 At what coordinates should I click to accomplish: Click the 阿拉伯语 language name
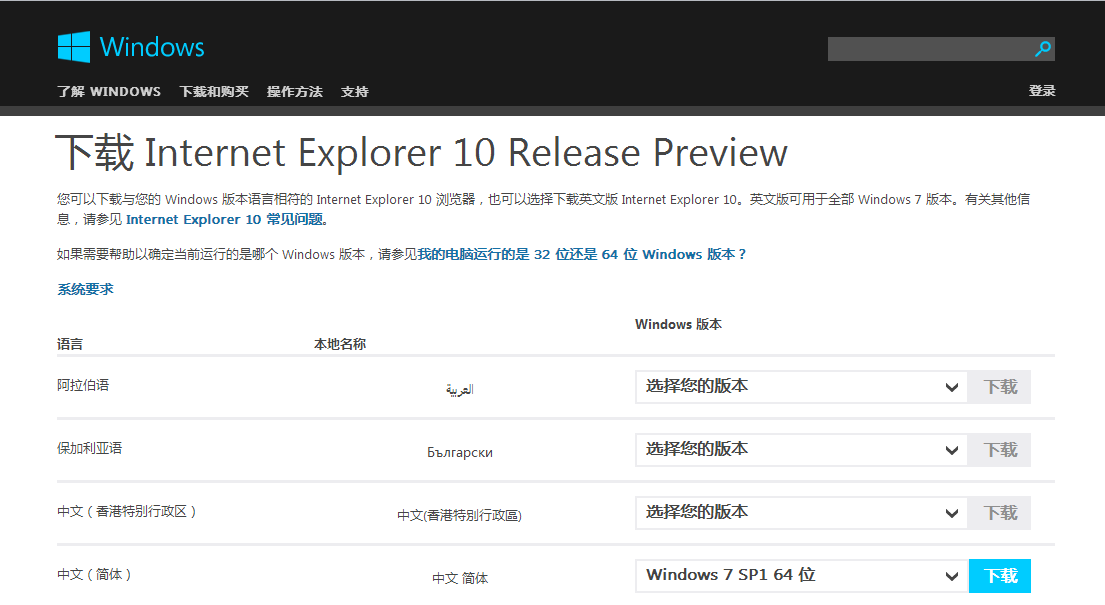83,385
